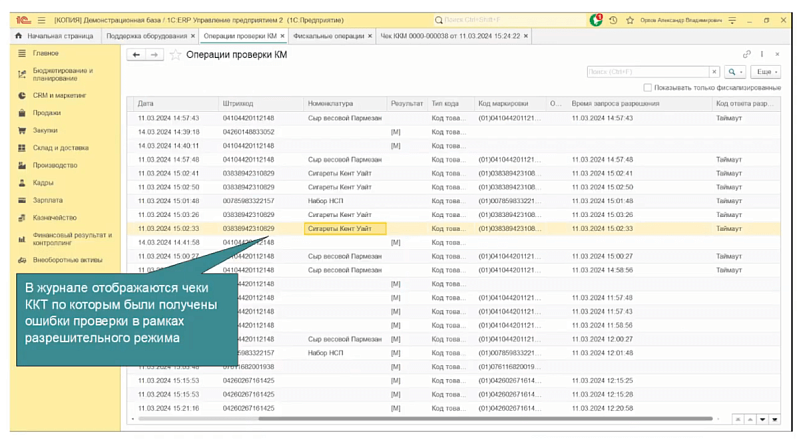This screenshot has height=444, width=799.
Task: Switch to Фискальные операции tab
Action: 329,36
